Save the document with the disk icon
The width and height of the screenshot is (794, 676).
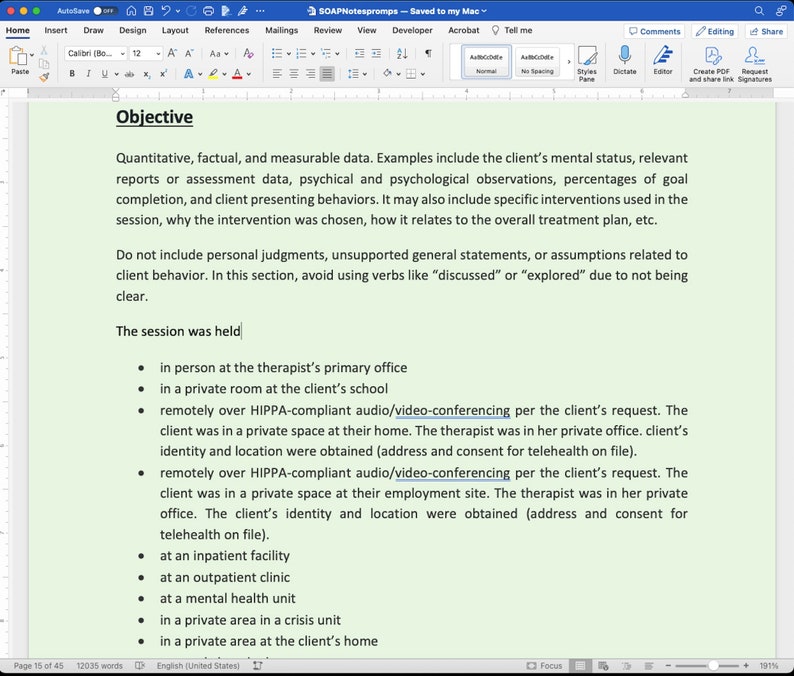[148, 11]
